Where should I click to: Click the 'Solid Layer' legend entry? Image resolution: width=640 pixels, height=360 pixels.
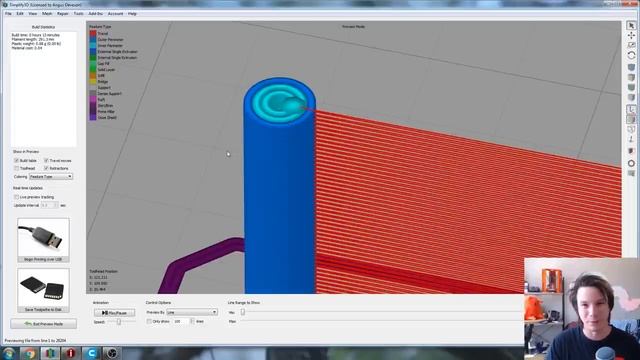point(106,70)
